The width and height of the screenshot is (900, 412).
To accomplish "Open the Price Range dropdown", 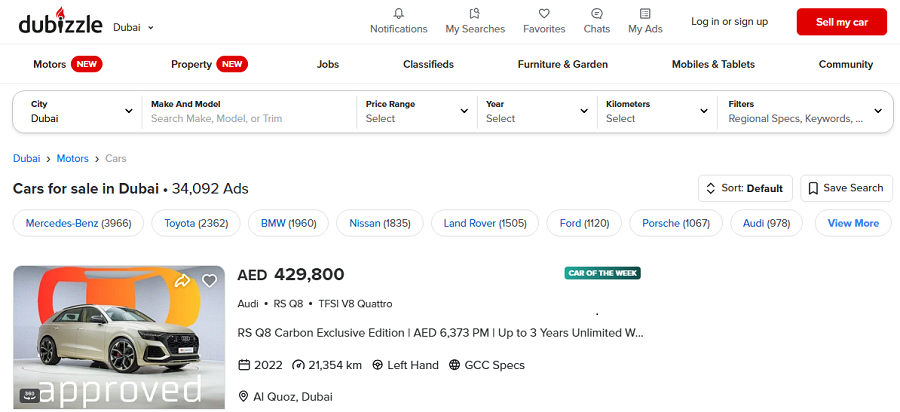I will coord(417,111).
